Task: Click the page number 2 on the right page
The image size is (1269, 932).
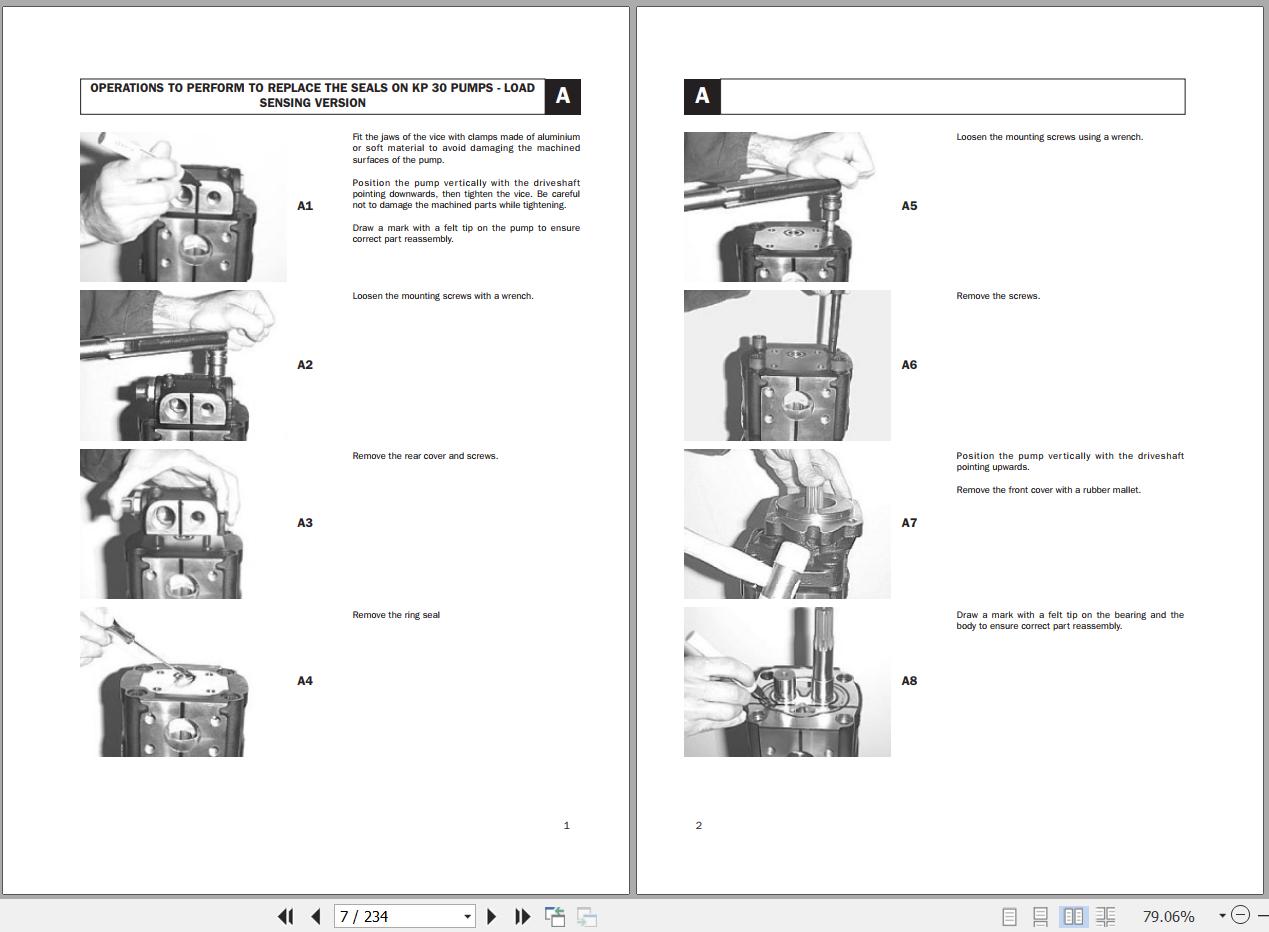Action: 699,825
